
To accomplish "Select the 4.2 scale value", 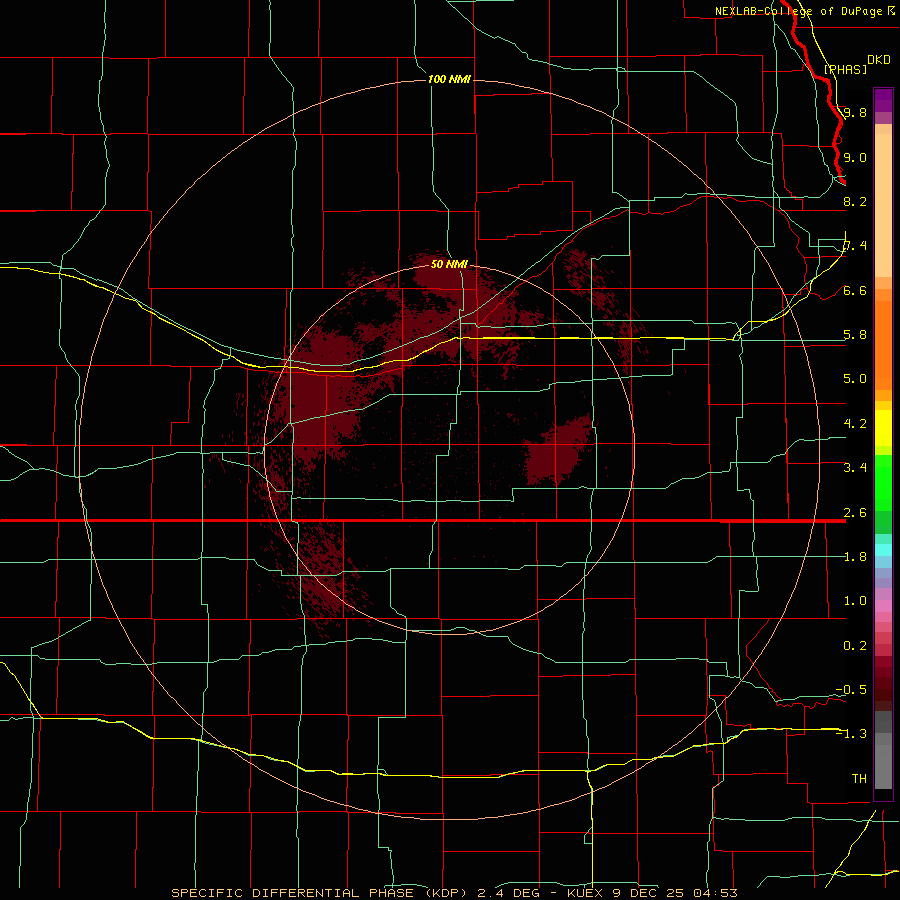I will [855, 423].
